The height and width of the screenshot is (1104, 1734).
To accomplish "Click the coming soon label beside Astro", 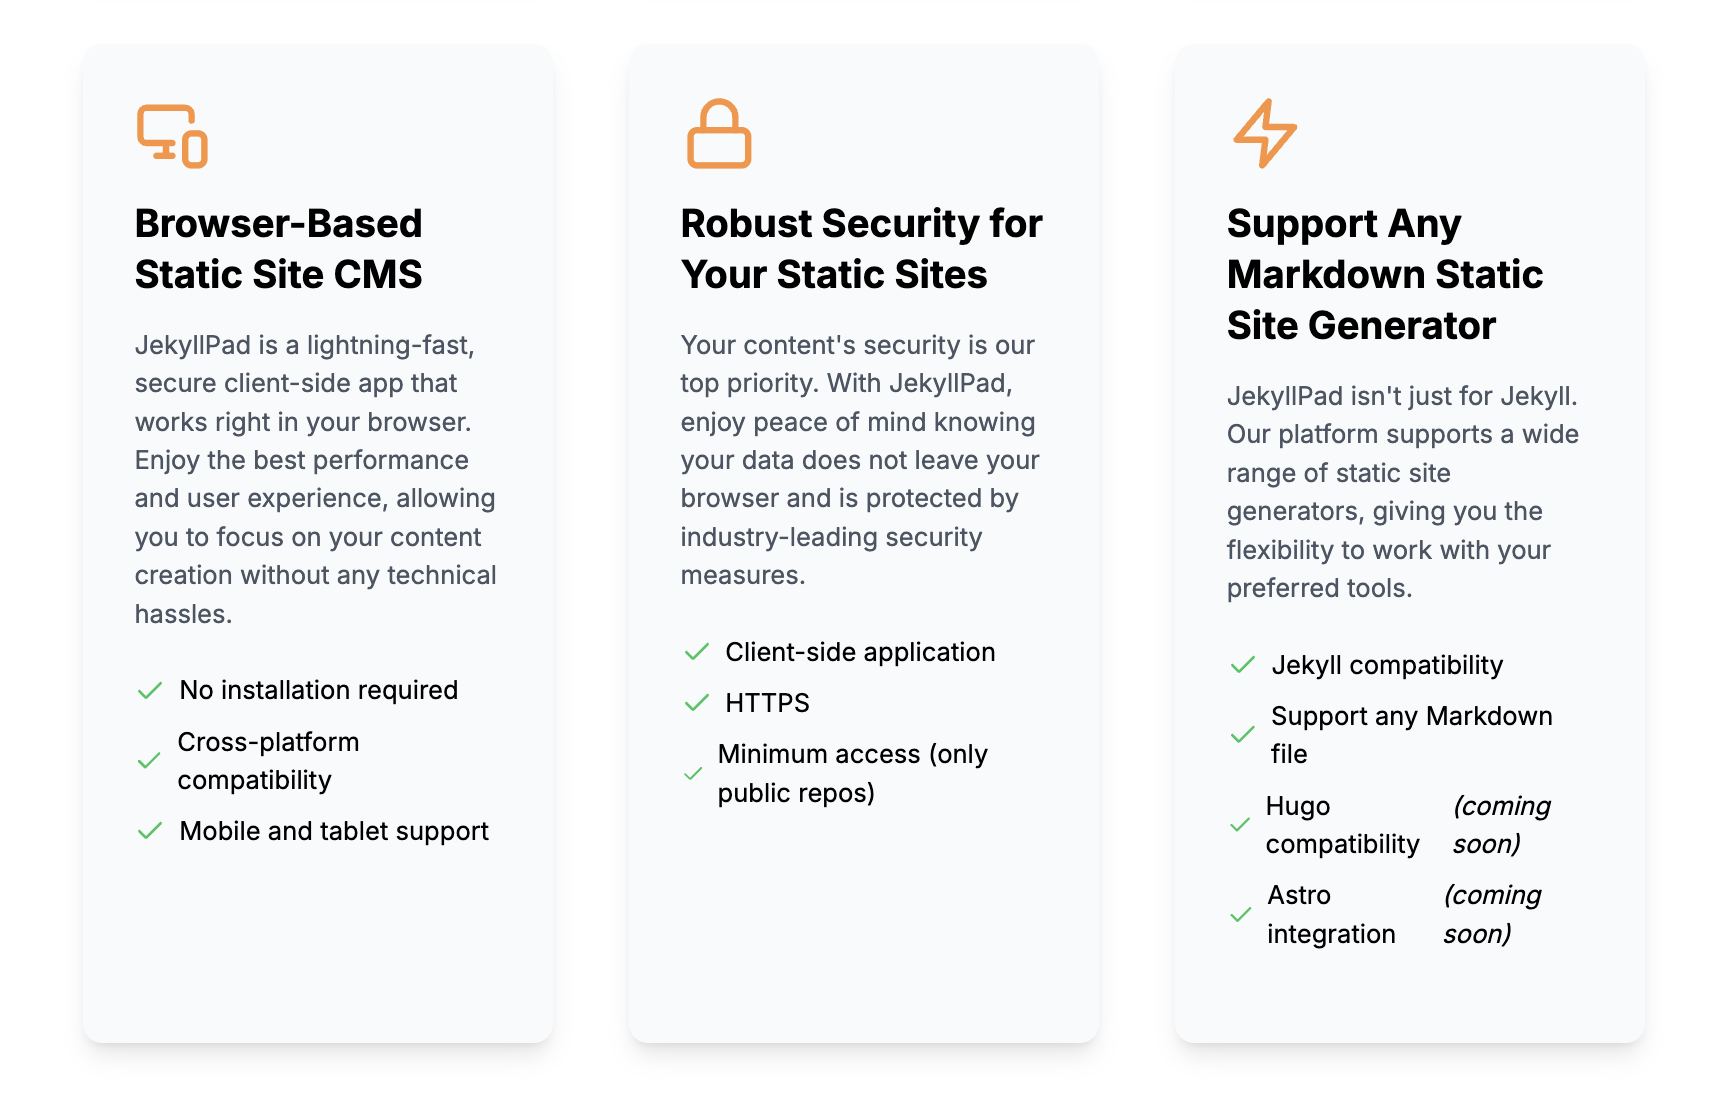I will coord(1492,914).
